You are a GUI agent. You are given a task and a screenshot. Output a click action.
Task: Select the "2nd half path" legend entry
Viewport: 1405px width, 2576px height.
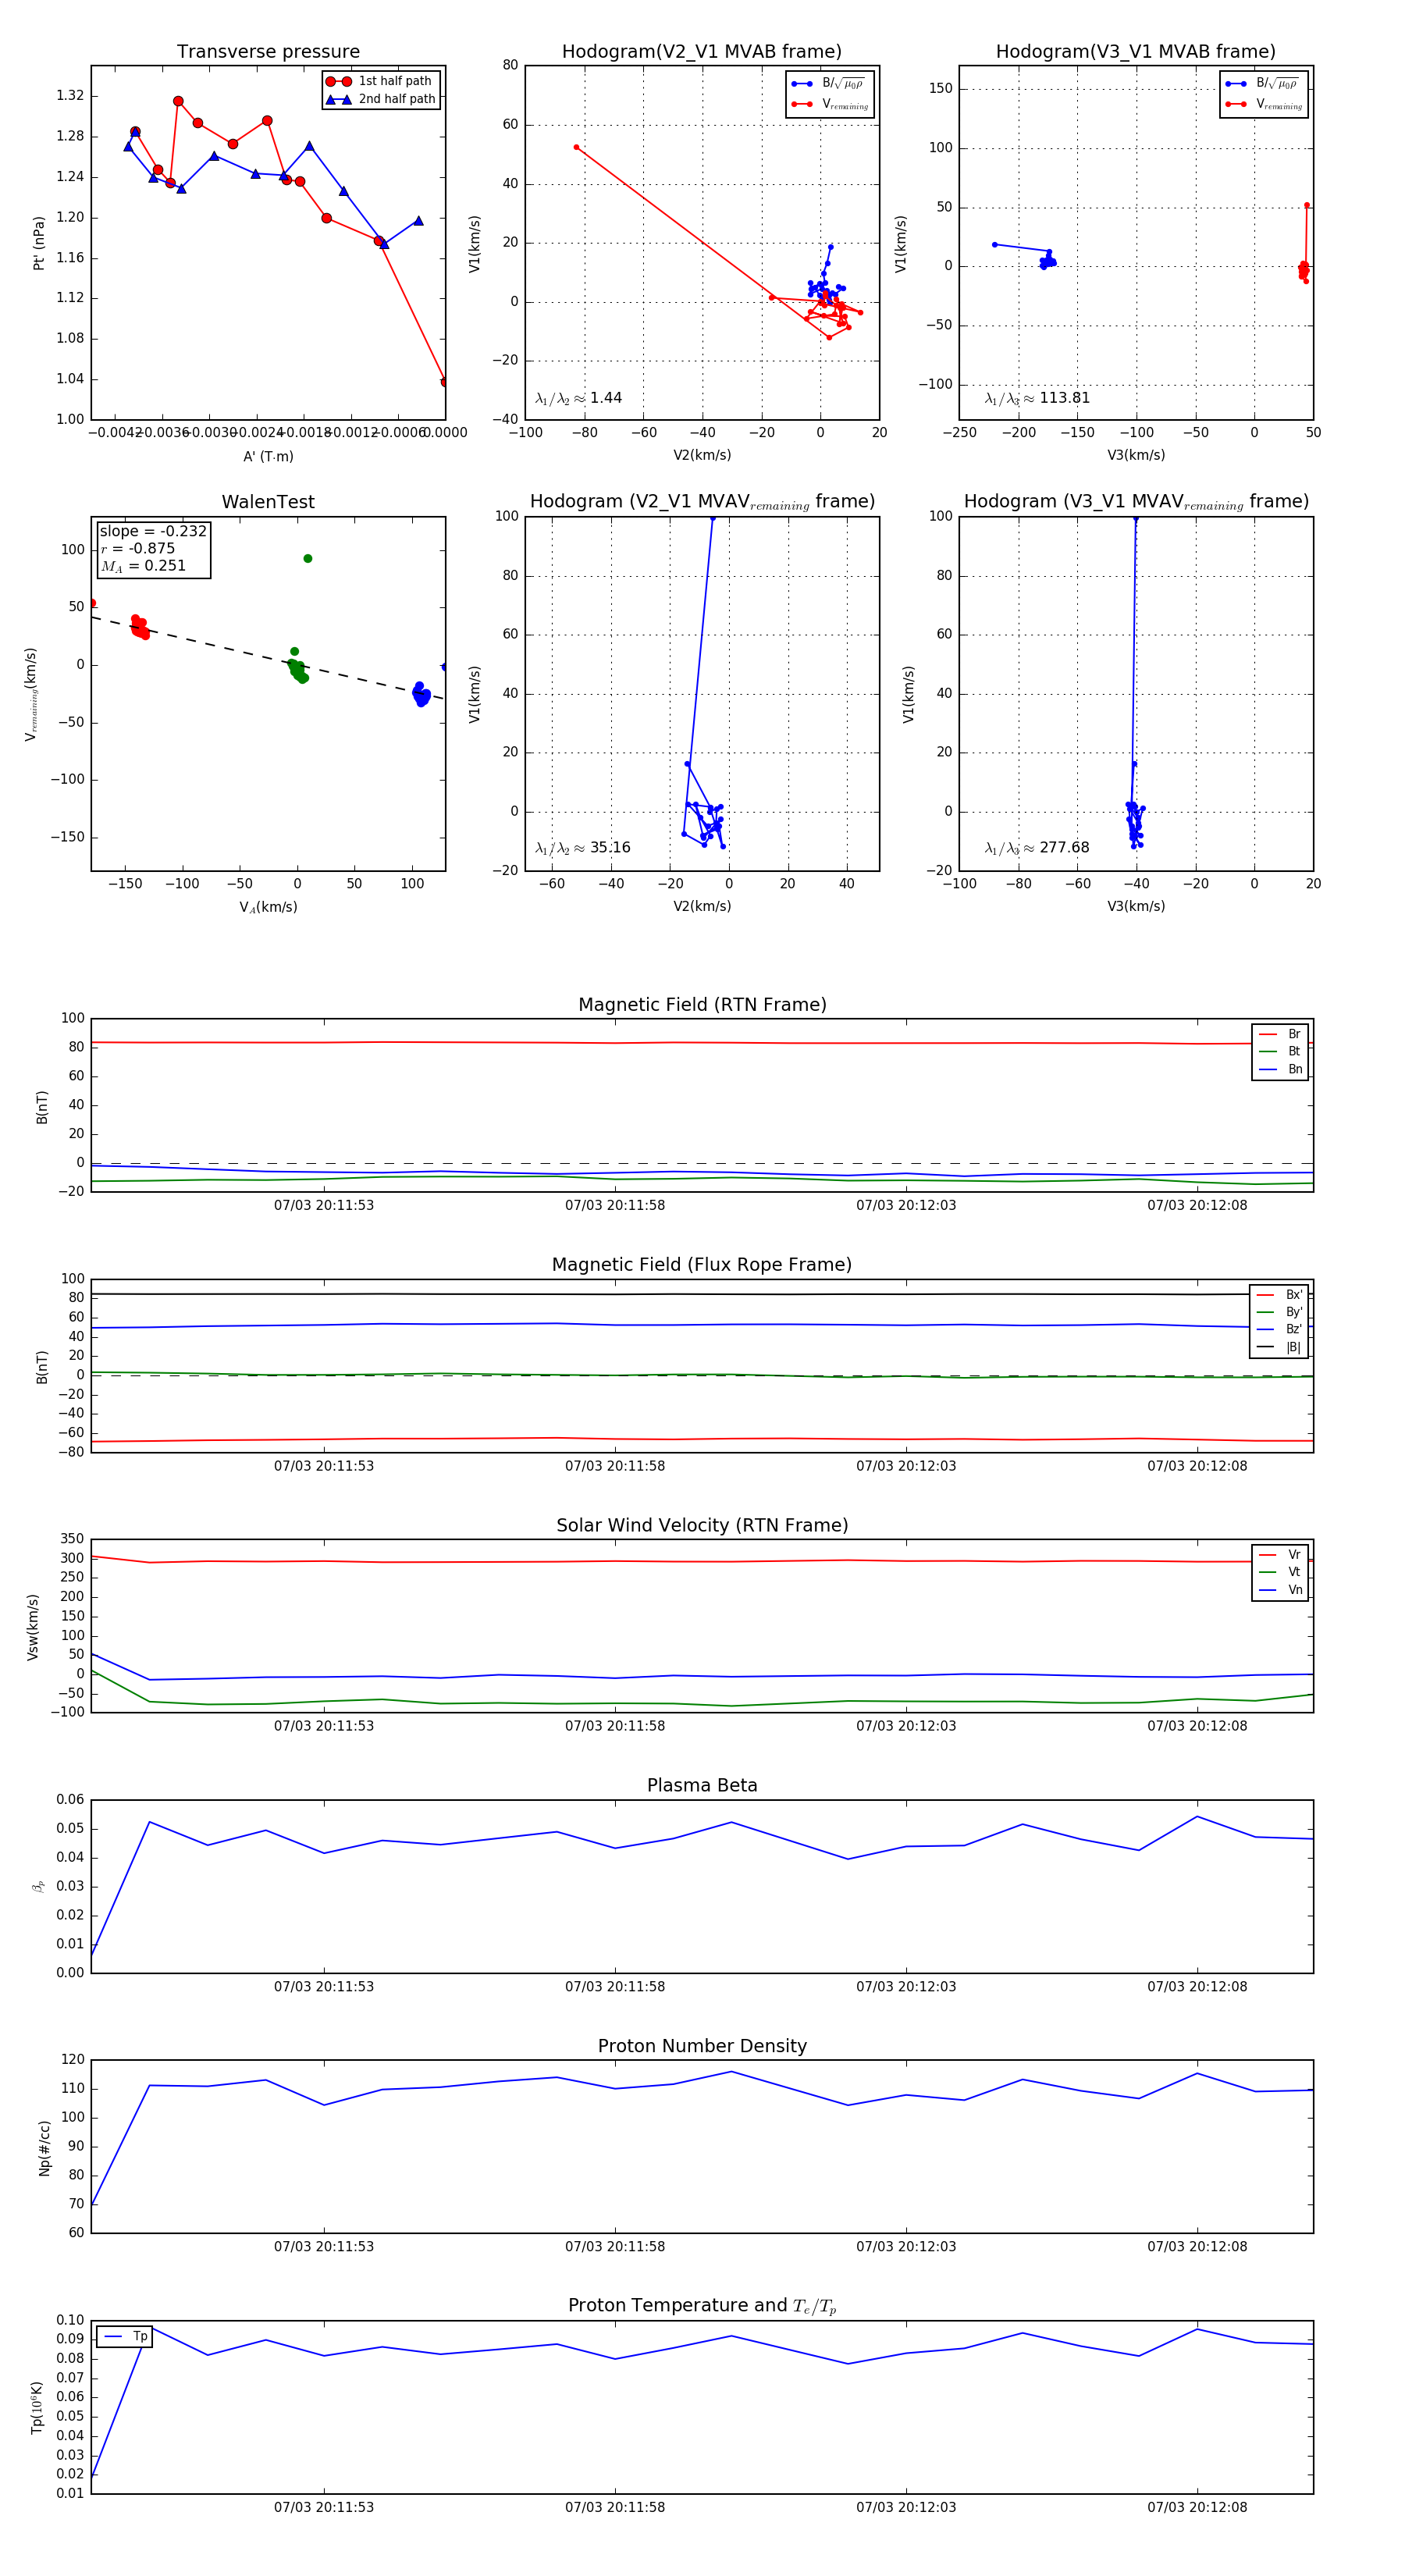pyautogui.click(x=382, y=99)
